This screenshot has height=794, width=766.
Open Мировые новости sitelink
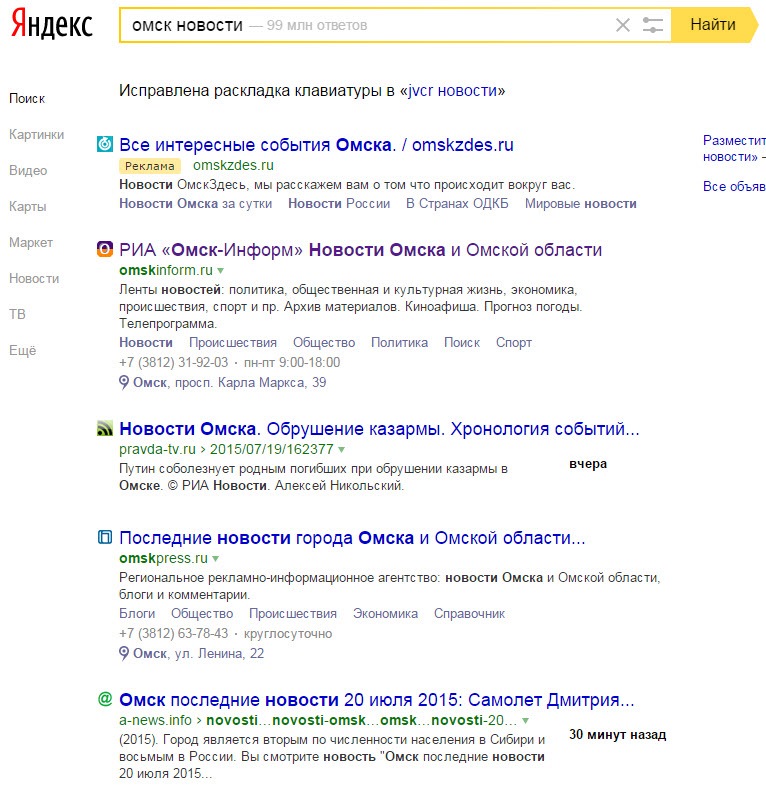tap(581, 204)
